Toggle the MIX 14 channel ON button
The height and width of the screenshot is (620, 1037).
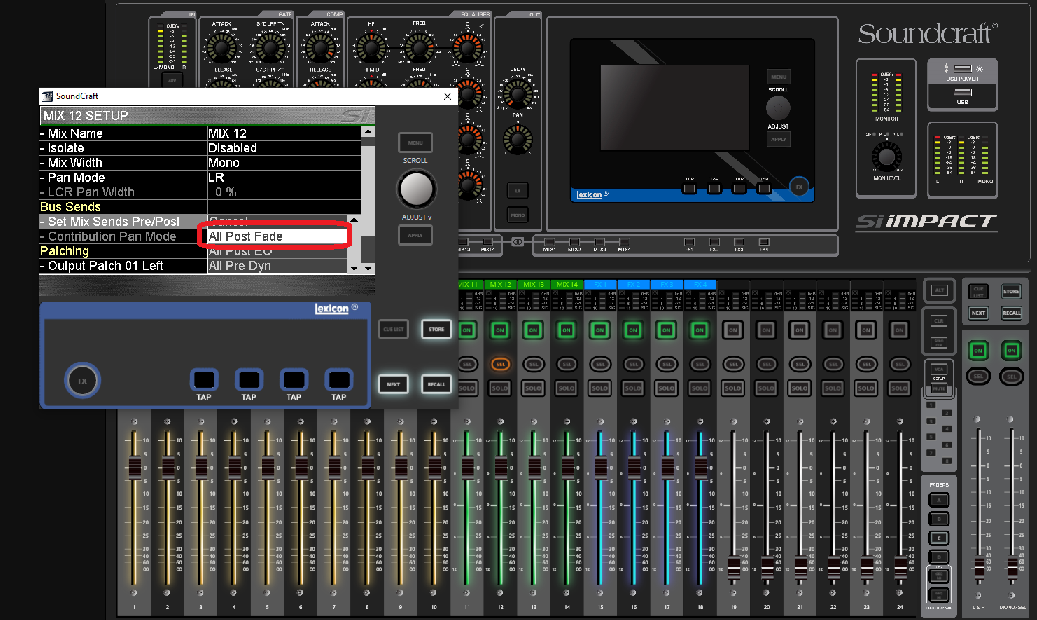click(x=566, y=330)
